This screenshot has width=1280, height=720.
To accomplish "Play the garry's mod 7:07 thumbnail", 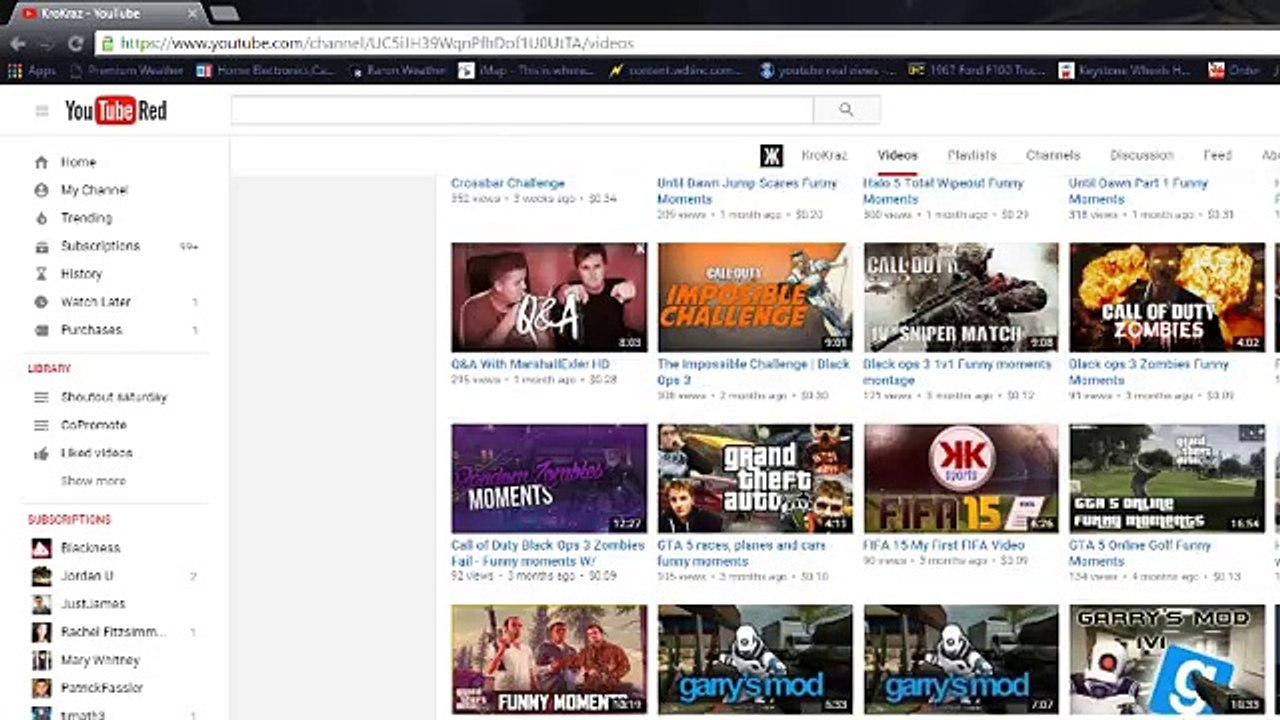I will pos(961,659).
